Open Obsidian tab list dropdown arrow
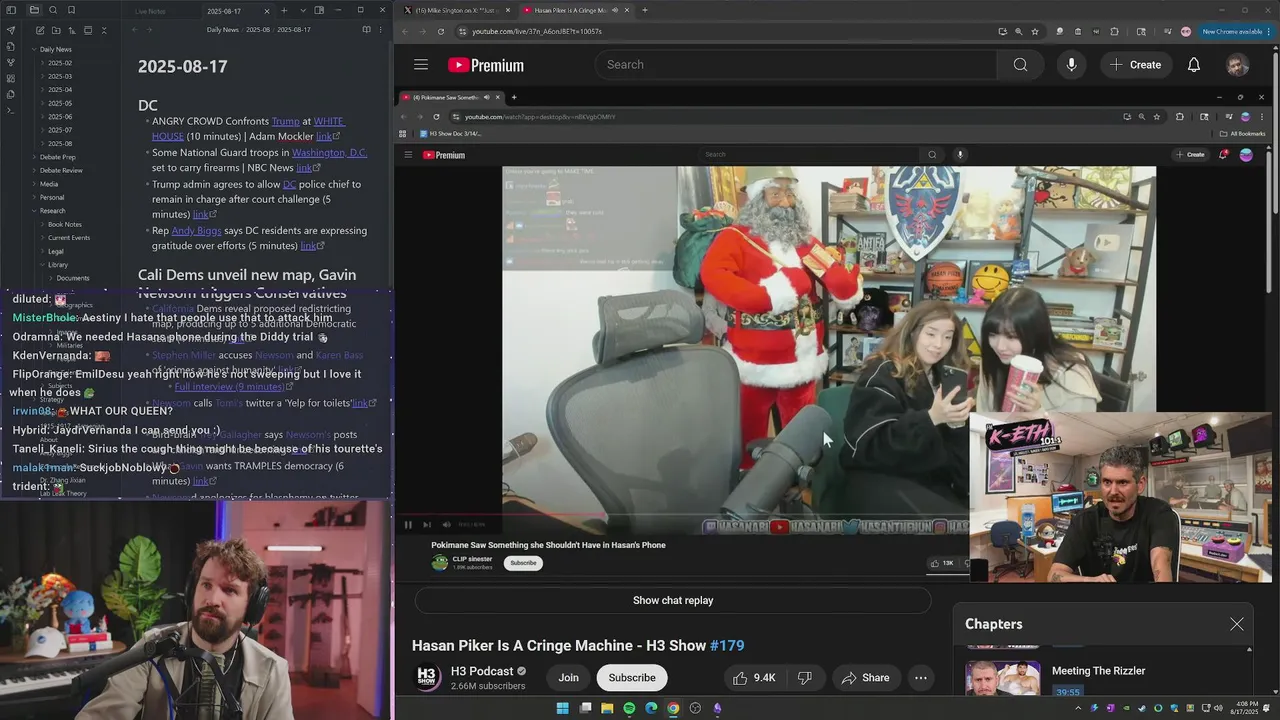The image size is (1280, 720). pyautogui.click(x=301, y=10)
